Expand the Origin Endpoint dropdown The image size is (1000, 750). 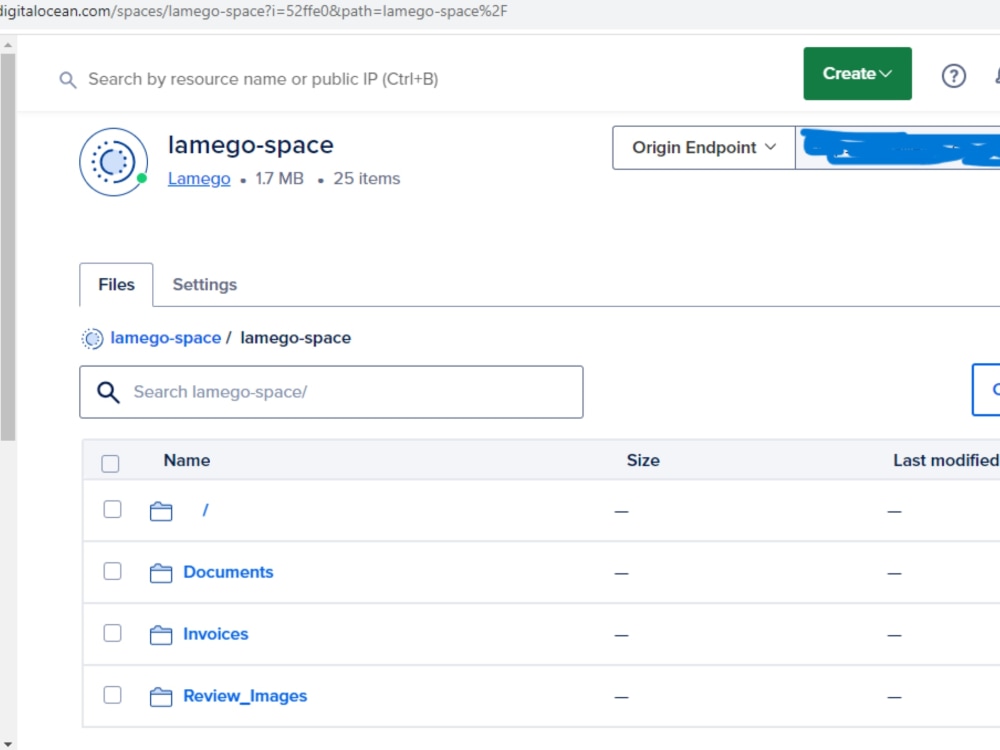click(x=704, y=148)
